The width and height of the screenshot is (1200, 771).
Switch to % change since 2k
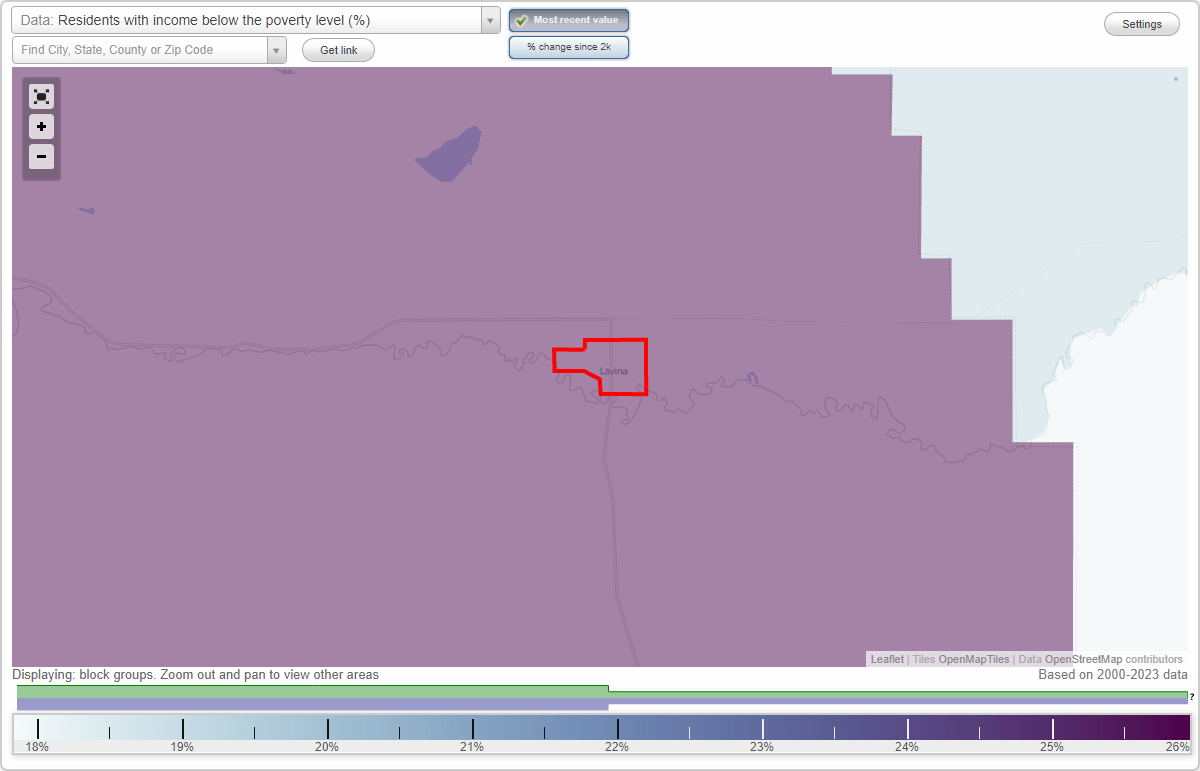tap(569, 47)
